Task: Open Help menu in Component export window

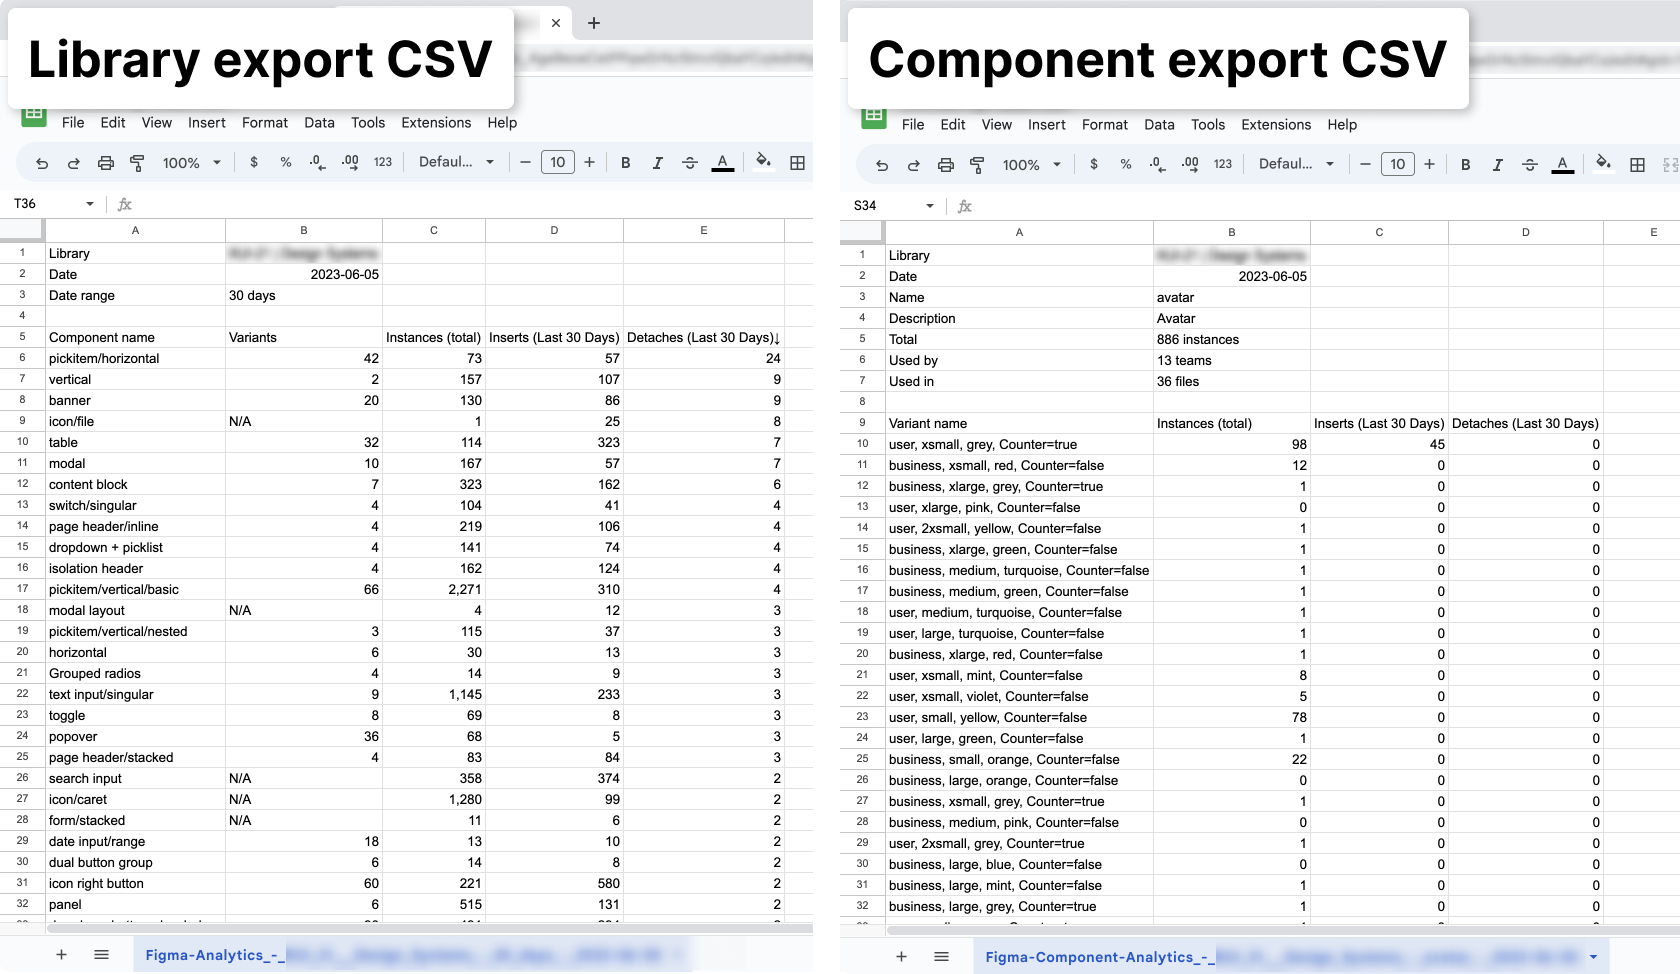Action: click(x=1342, y=125)
